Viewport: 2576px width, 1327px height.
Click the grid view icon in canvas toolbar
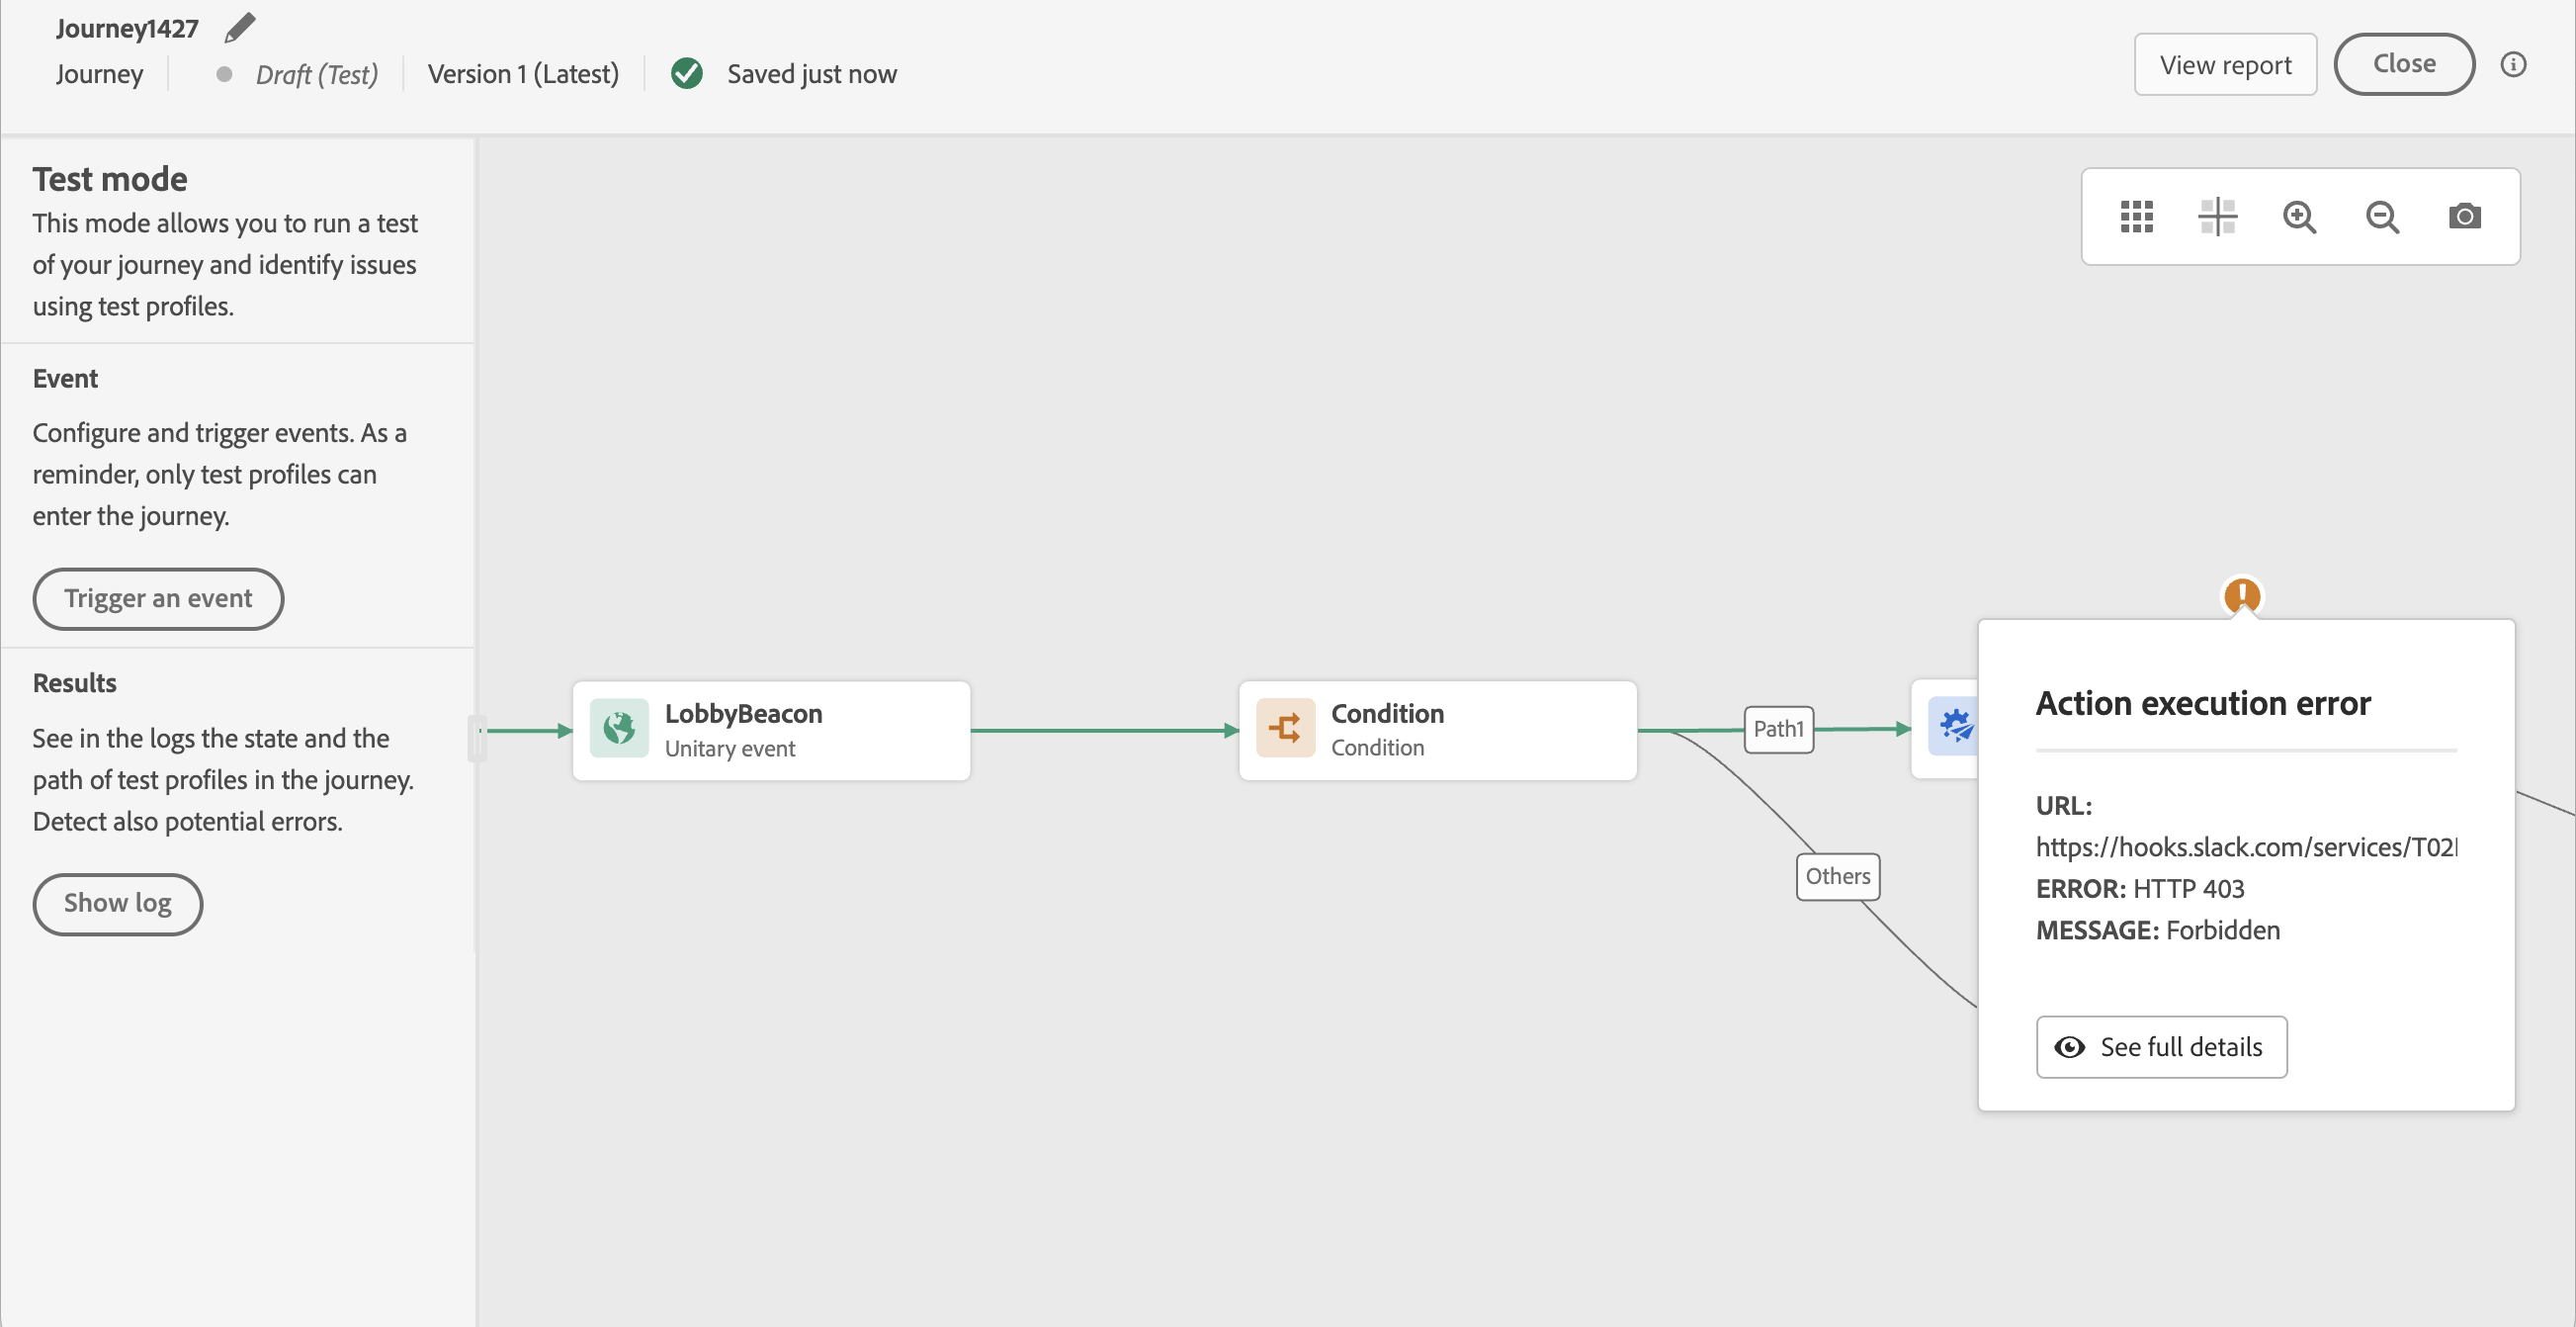pos(2136,216)
